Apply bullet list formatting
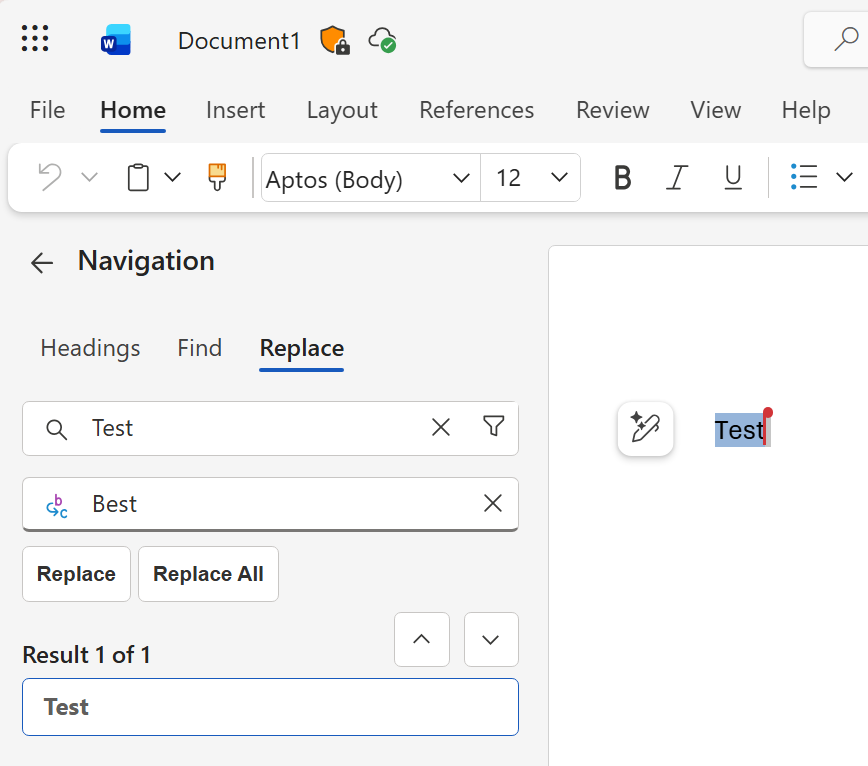This screenshot has height=766, width=868. pyautogui.click(x=804, y=177)
